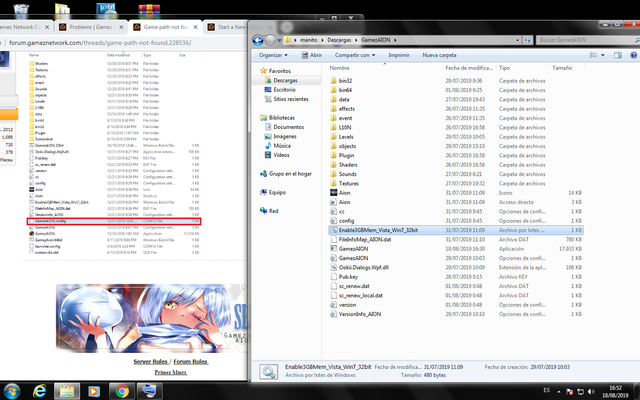Select the Aion icon file
This screenshot has height=400, width=640.
coord(344,193)
